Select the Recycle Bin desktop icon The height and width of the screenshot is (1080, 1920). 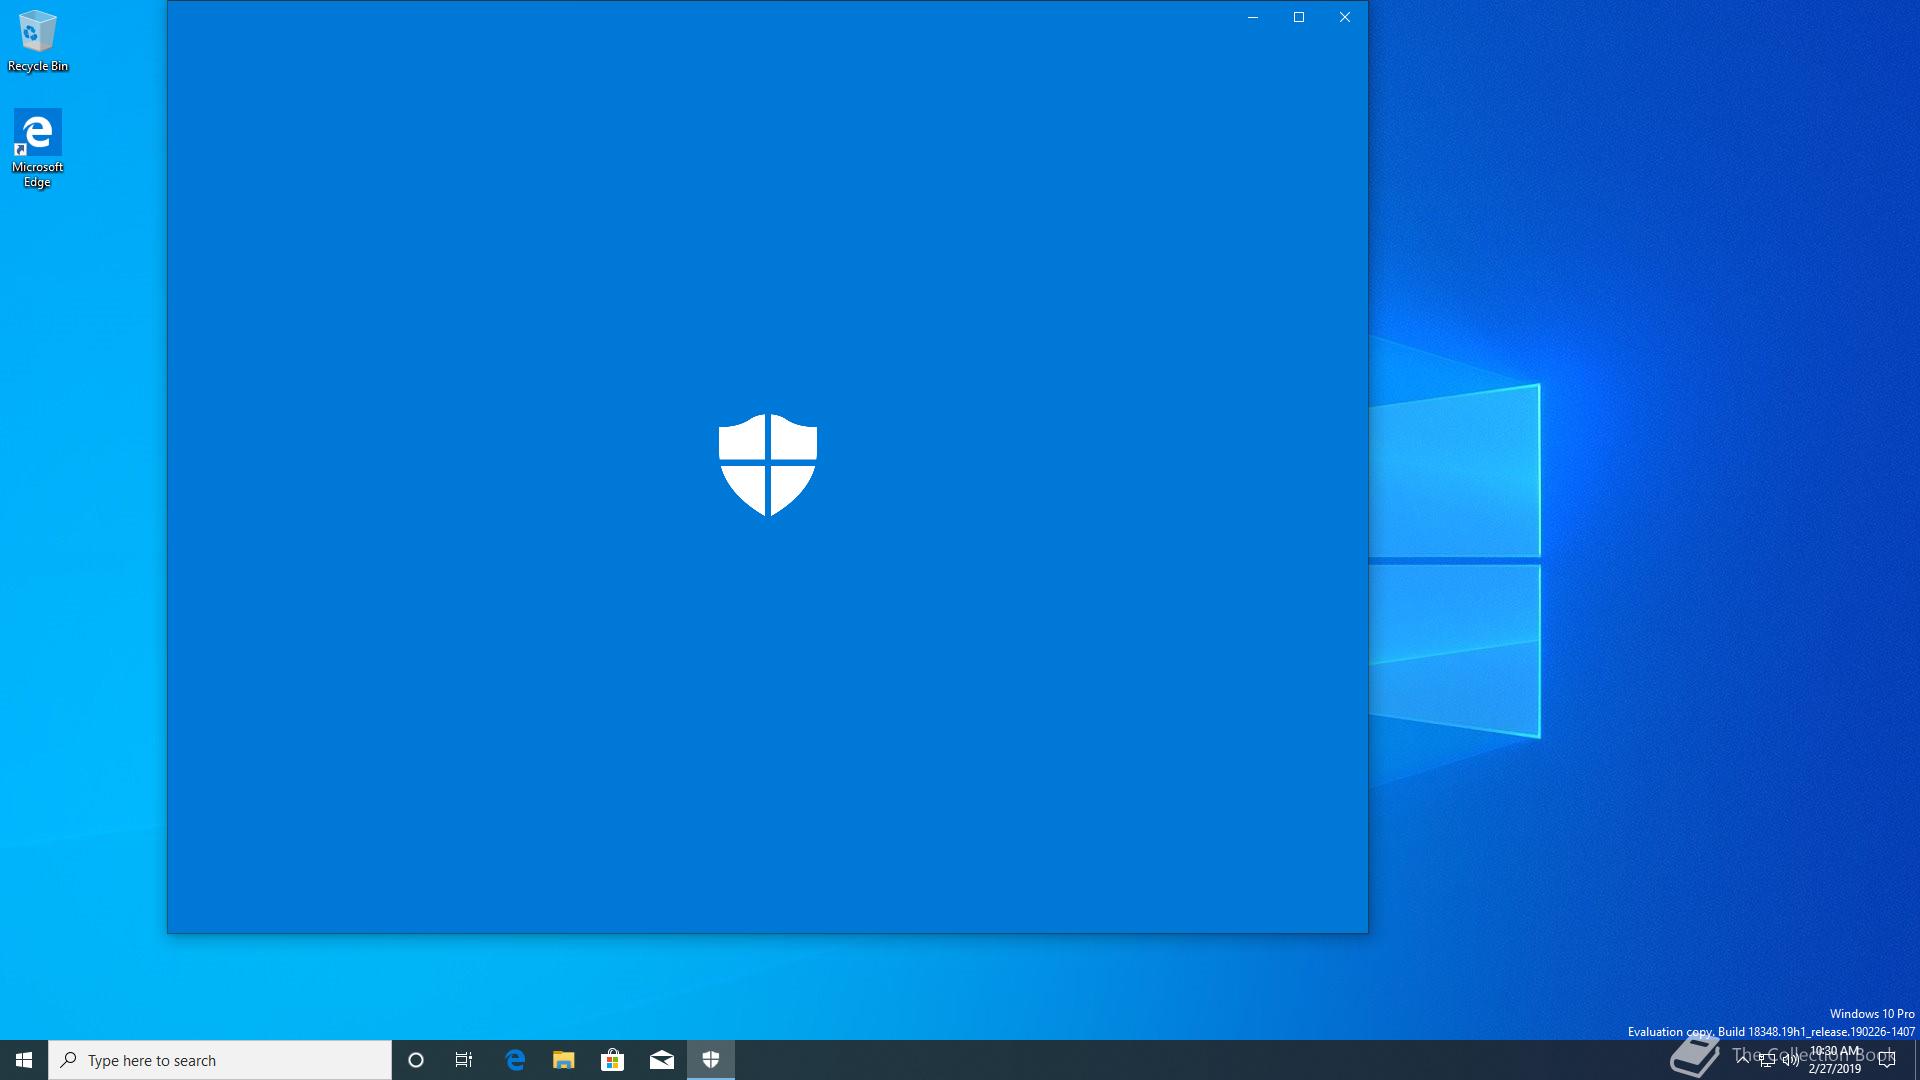tap(38, 41)
